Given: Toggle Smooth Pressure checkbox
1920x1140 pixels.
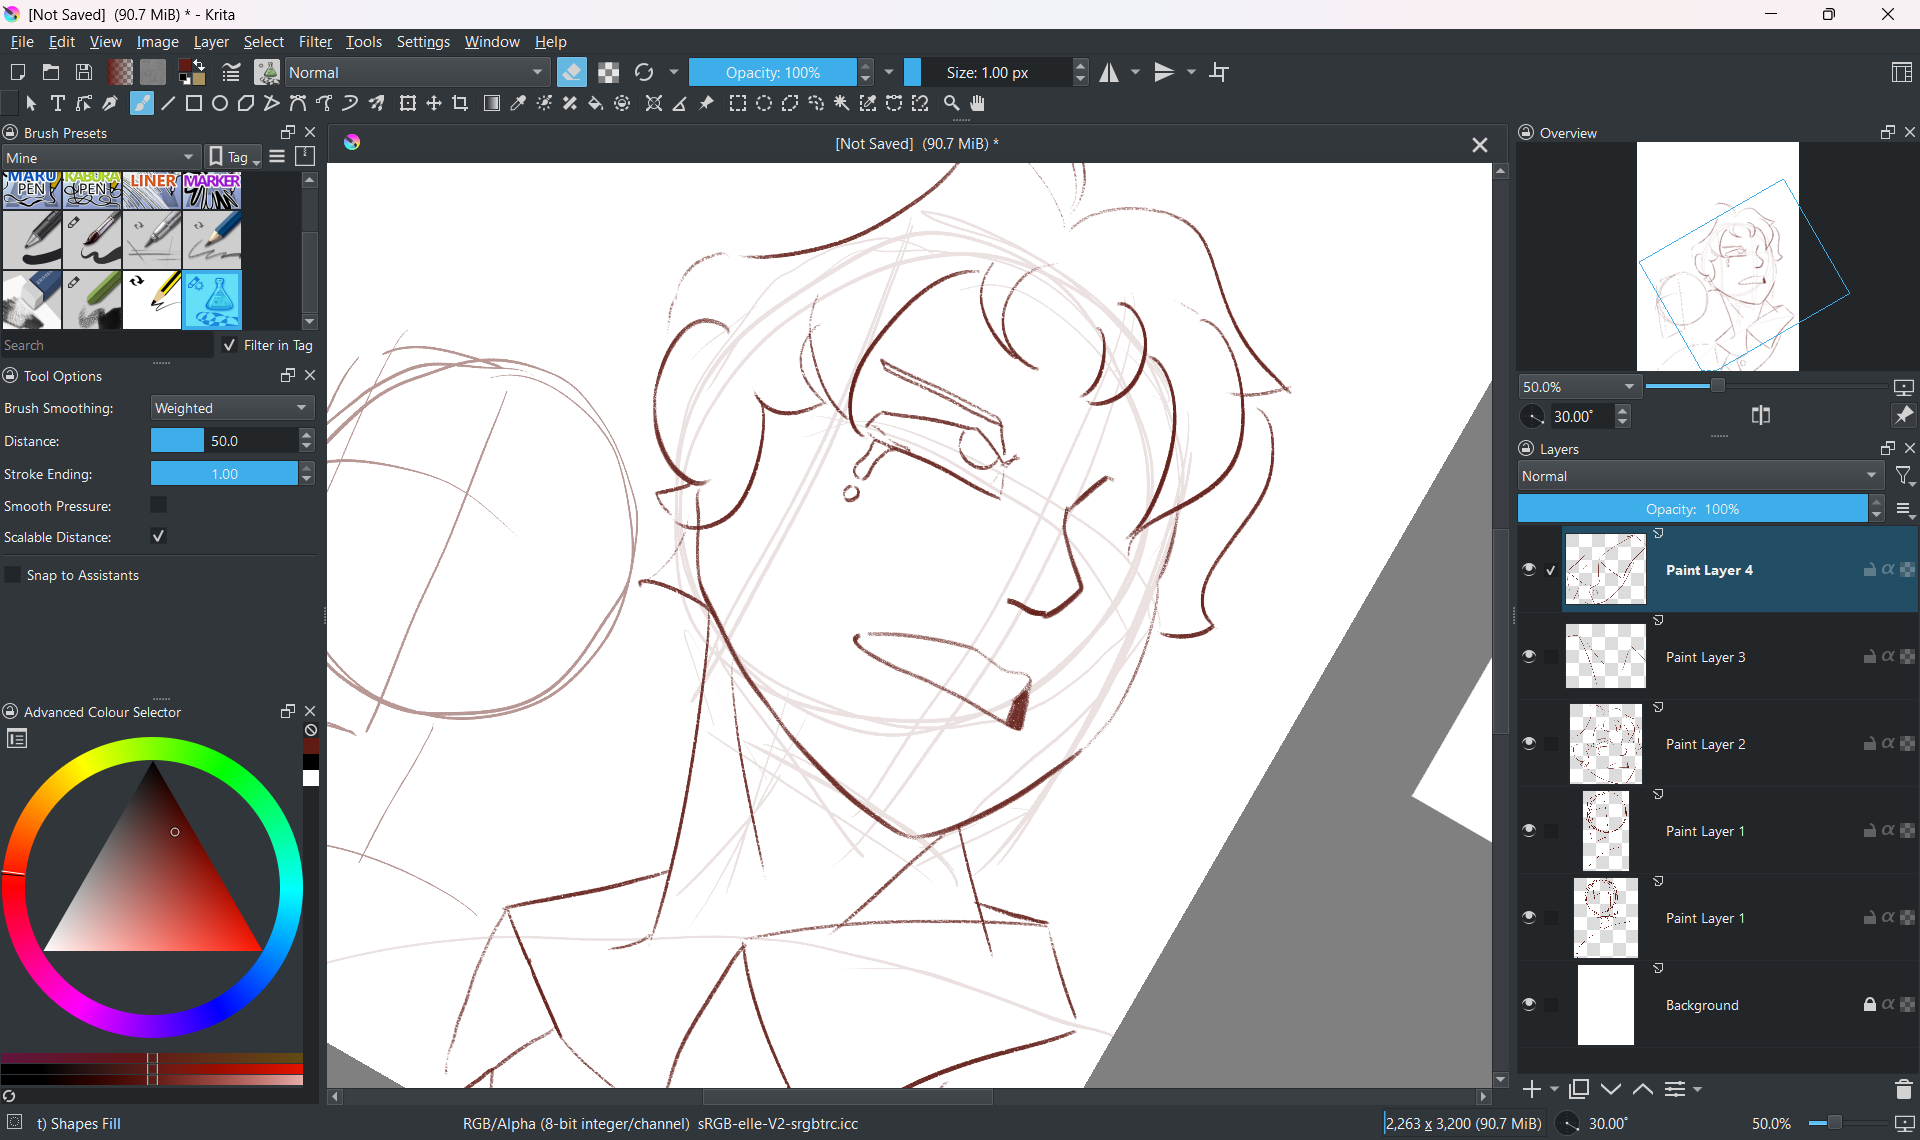Looking at the screenshot, I should 158,505.
